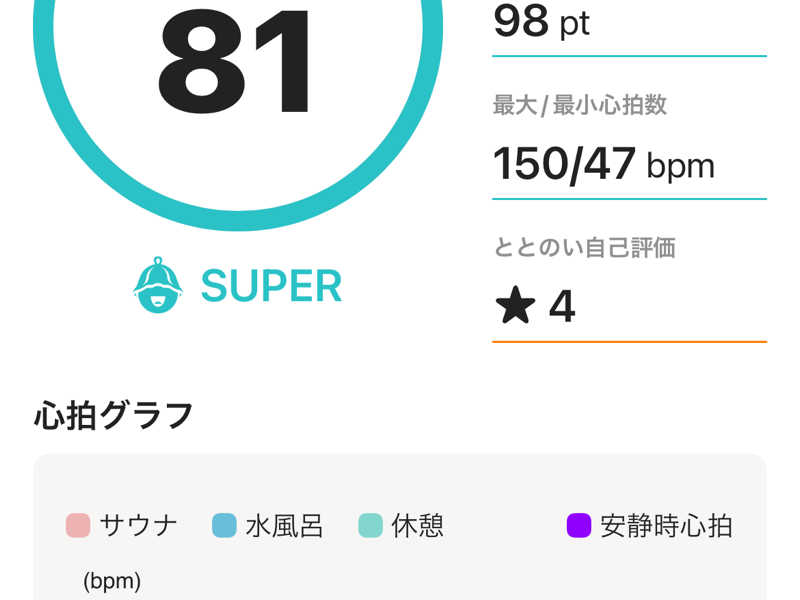Click the (bpm) axis unit label

pos(112,581)
